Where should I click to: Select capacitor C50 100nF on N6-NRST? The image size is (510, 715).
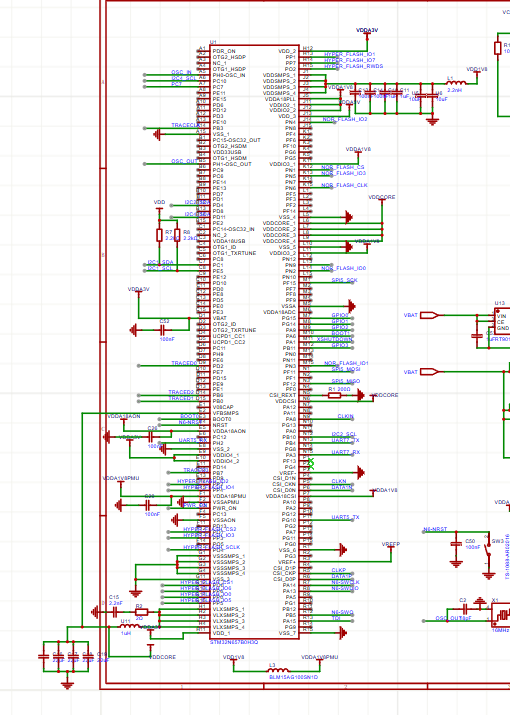click(x=456, y=544)
